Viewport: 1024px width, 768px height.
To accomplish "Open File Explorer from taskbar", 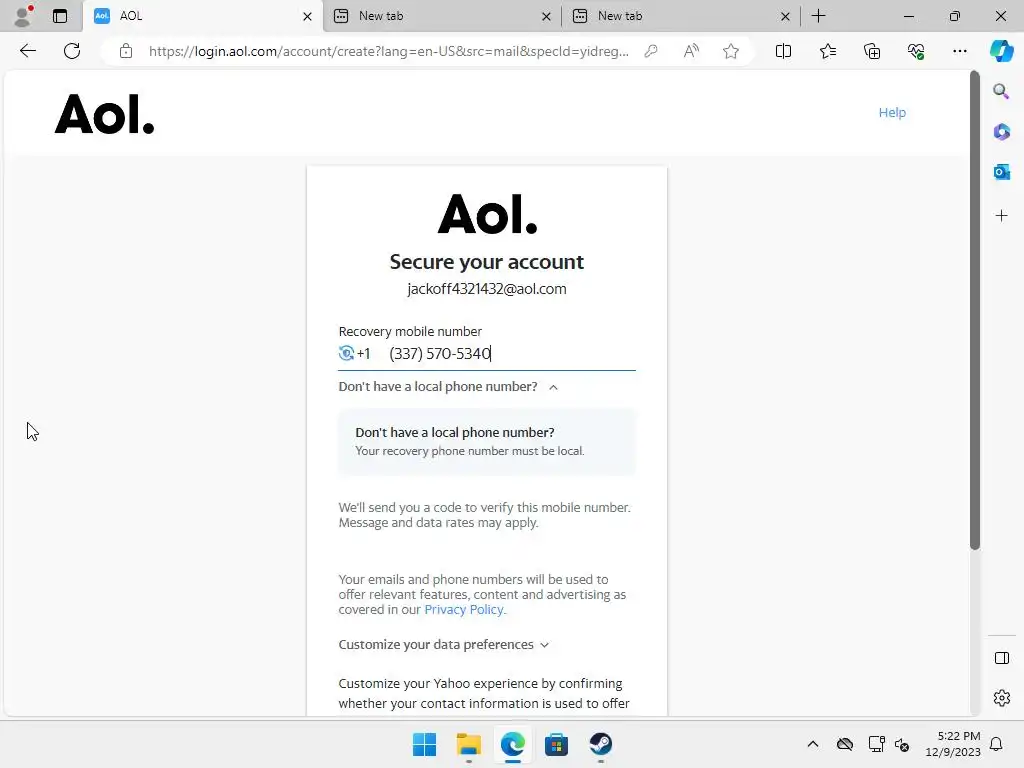I will (x=468, y=744).
